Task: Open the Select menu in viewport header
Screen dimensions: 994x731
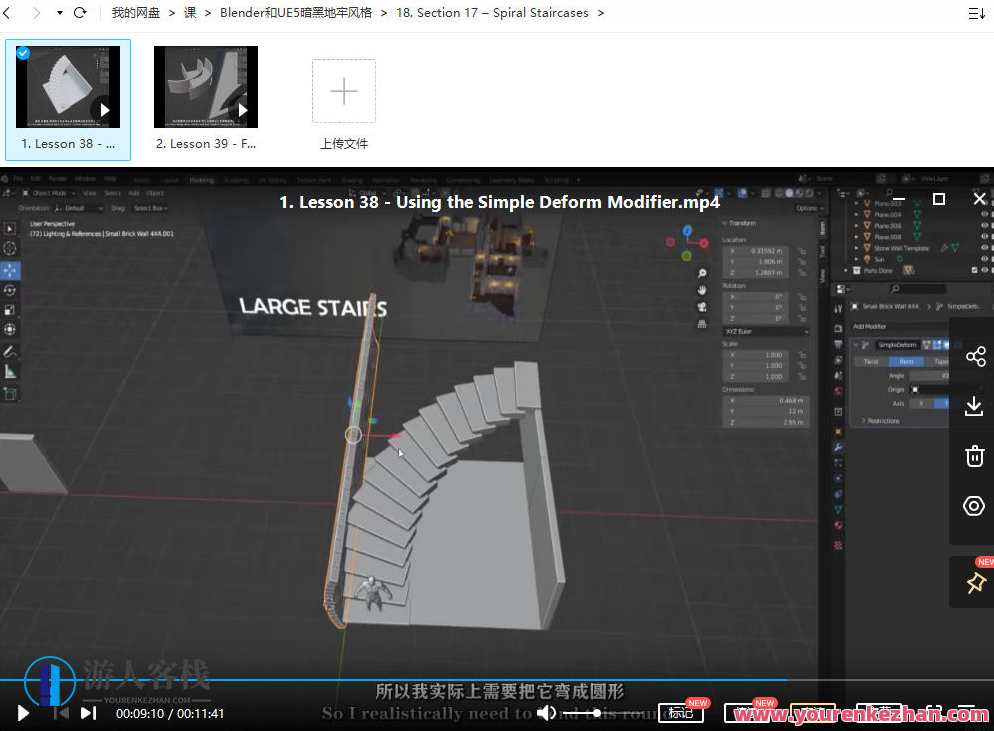Action: [112, 195]
